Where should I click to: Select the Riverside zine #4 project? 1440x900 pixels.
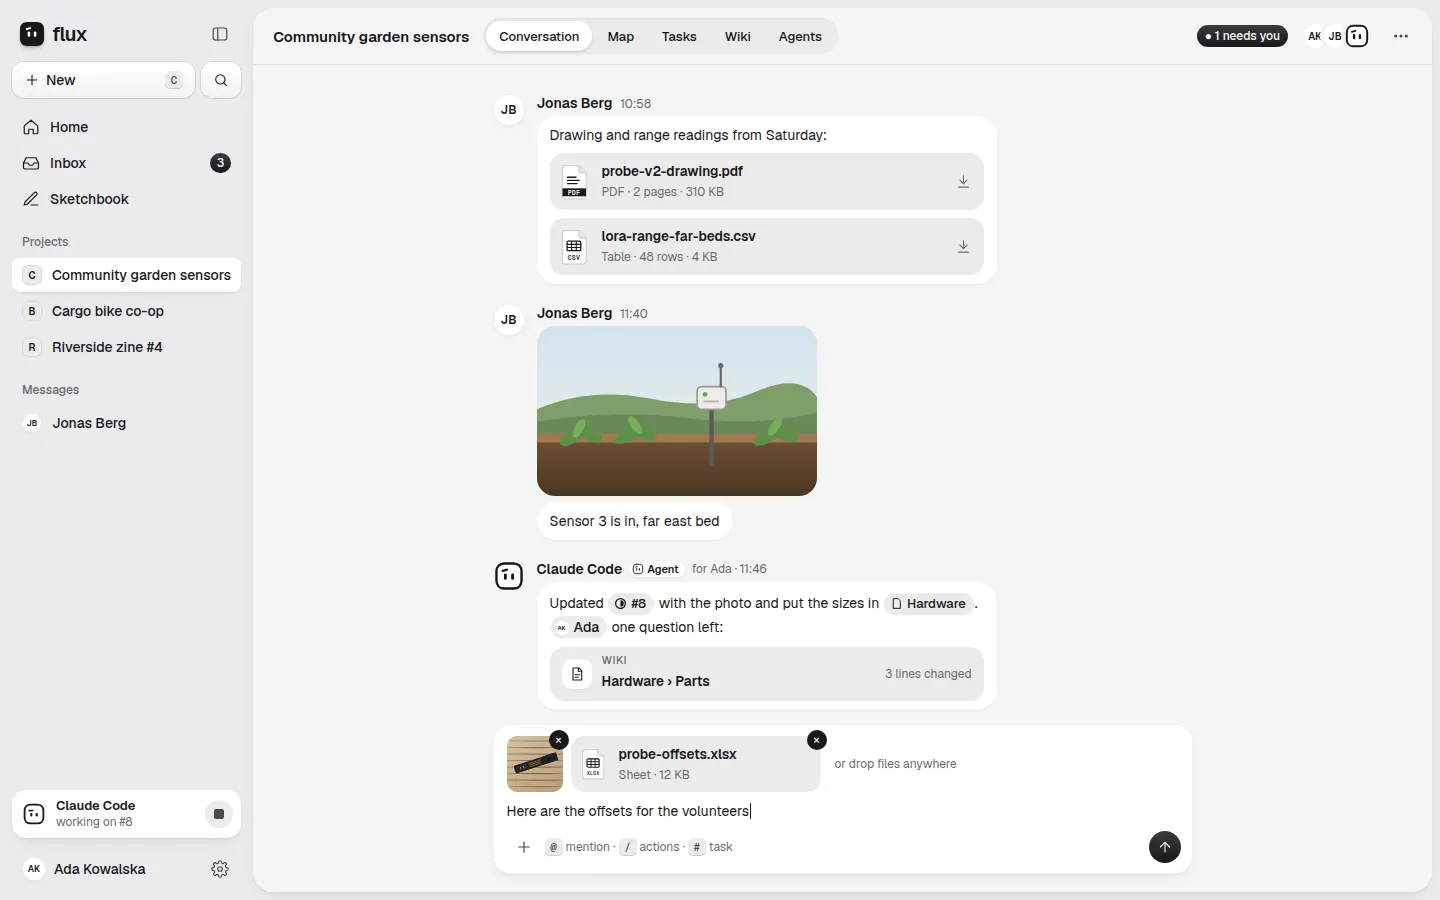click(126, 347)
